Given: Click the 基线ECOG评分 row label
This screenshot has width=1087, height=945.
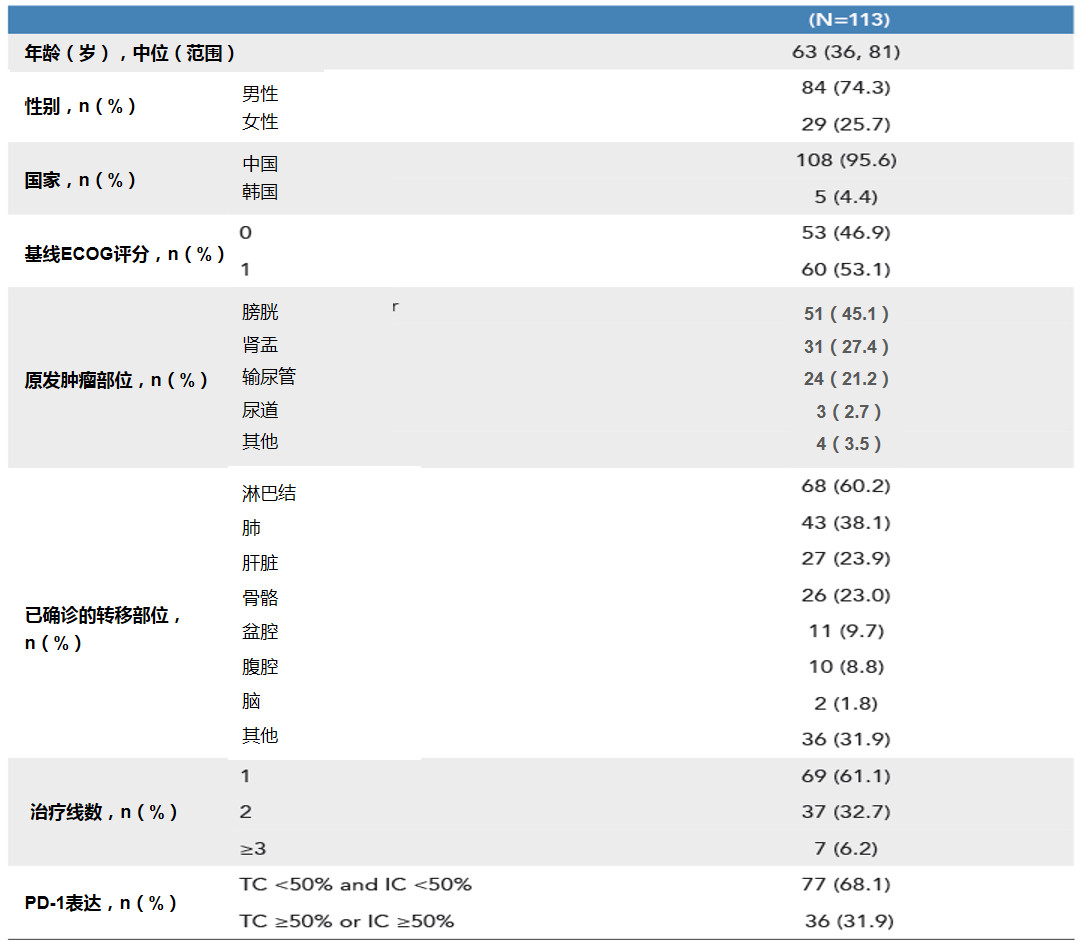Looking at the screenshot, I should 124,254.
